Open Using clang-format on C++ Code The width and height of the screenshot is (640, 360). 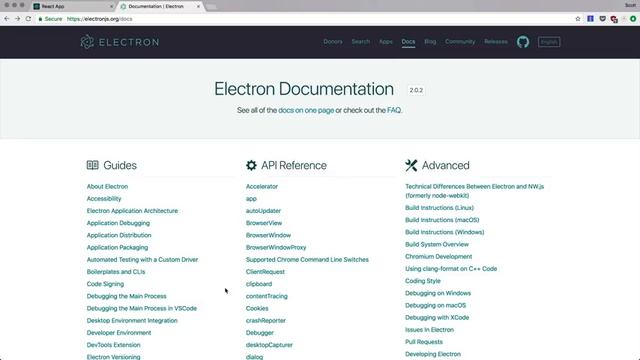pyautogui.click(x=451, y=269)
